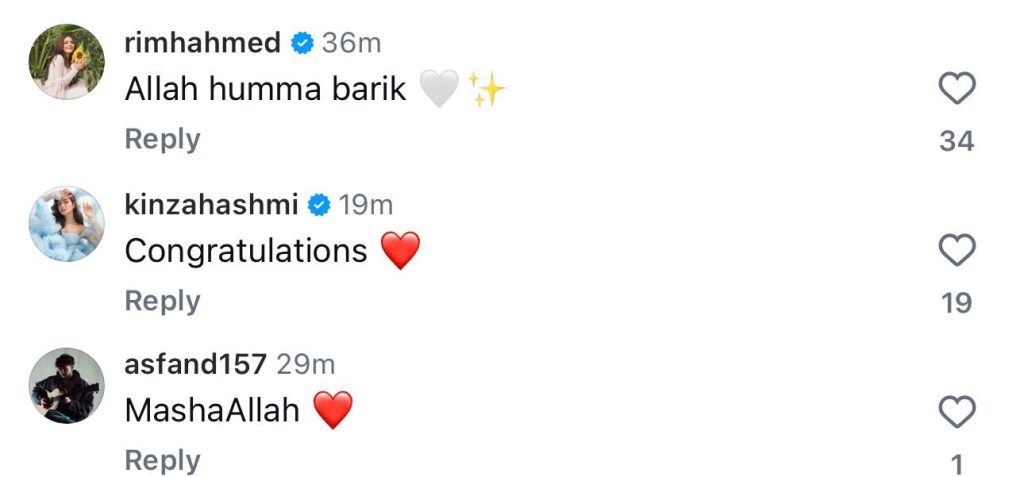This screenshot has width=1024, height=477.
Task: Click the 36m timestamp on rimhahmed's comment
Action: coord(351,44)
